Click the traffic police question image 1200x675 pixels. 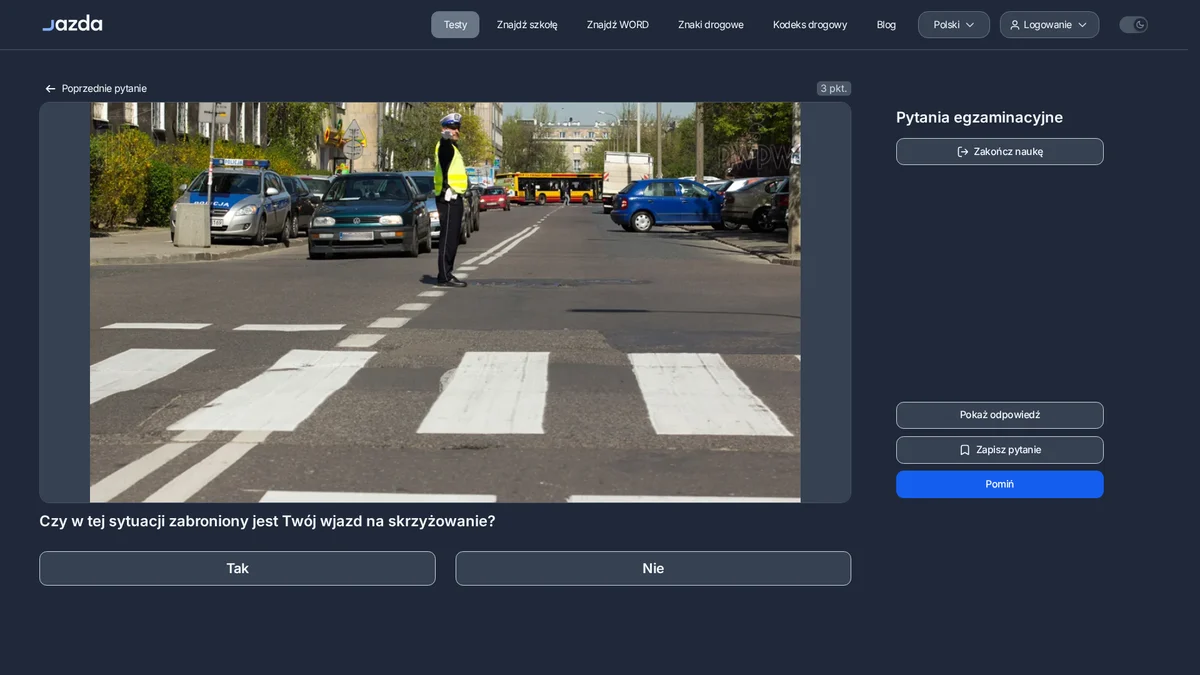click(x=445, y=302)
